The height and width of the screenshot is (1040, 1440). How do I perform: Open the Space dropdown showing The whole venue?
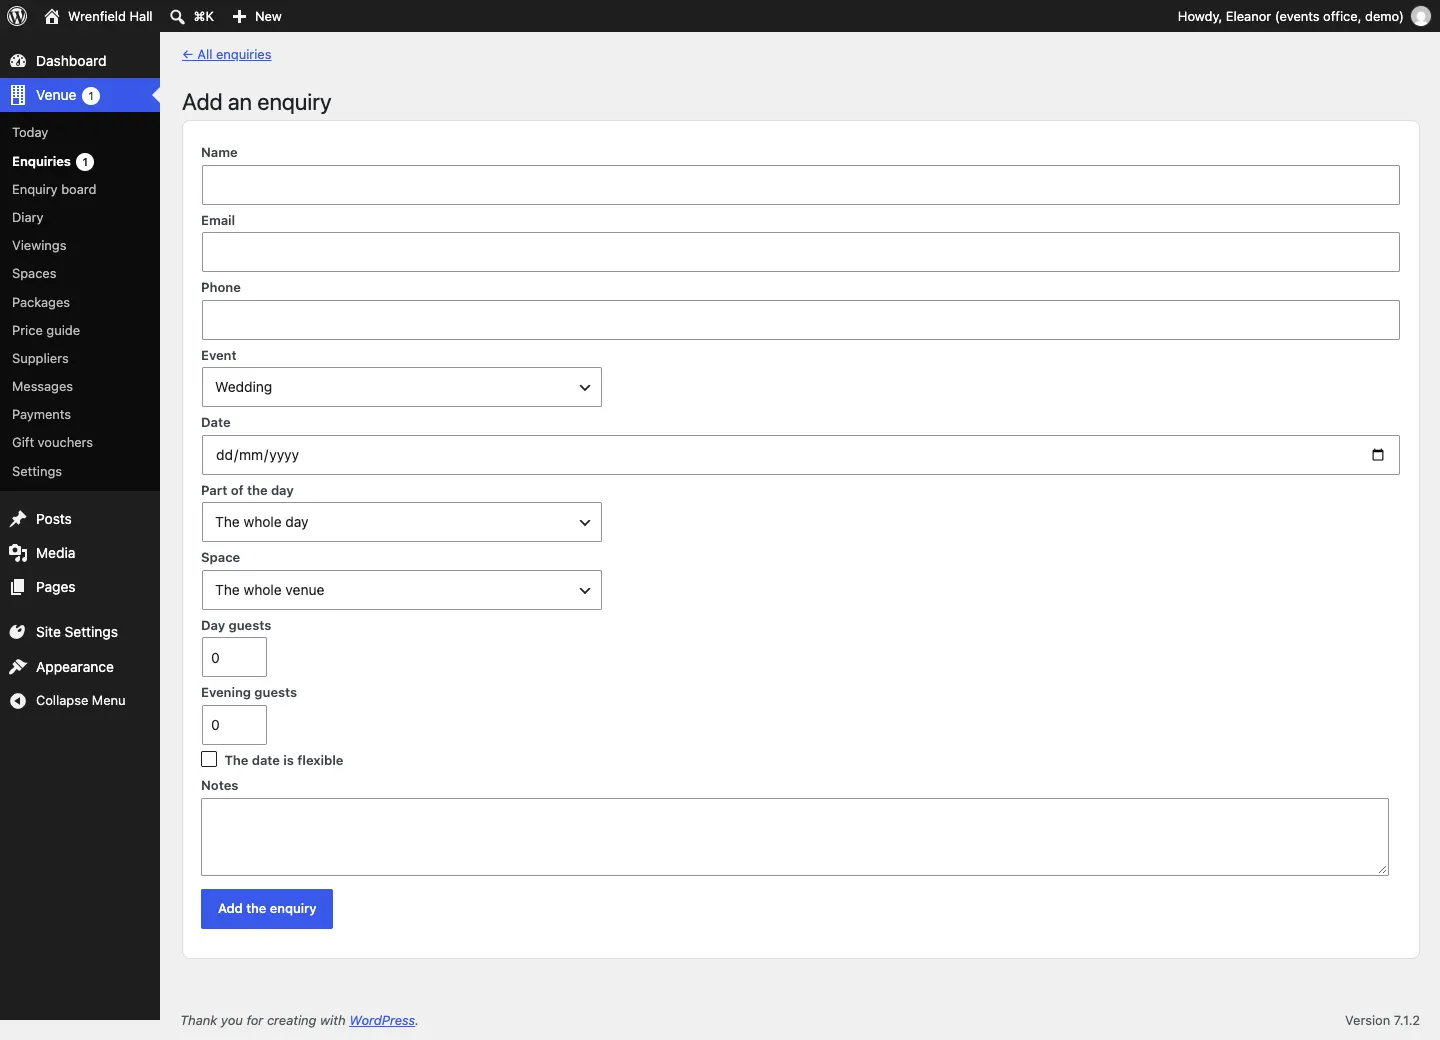point(402,590)
